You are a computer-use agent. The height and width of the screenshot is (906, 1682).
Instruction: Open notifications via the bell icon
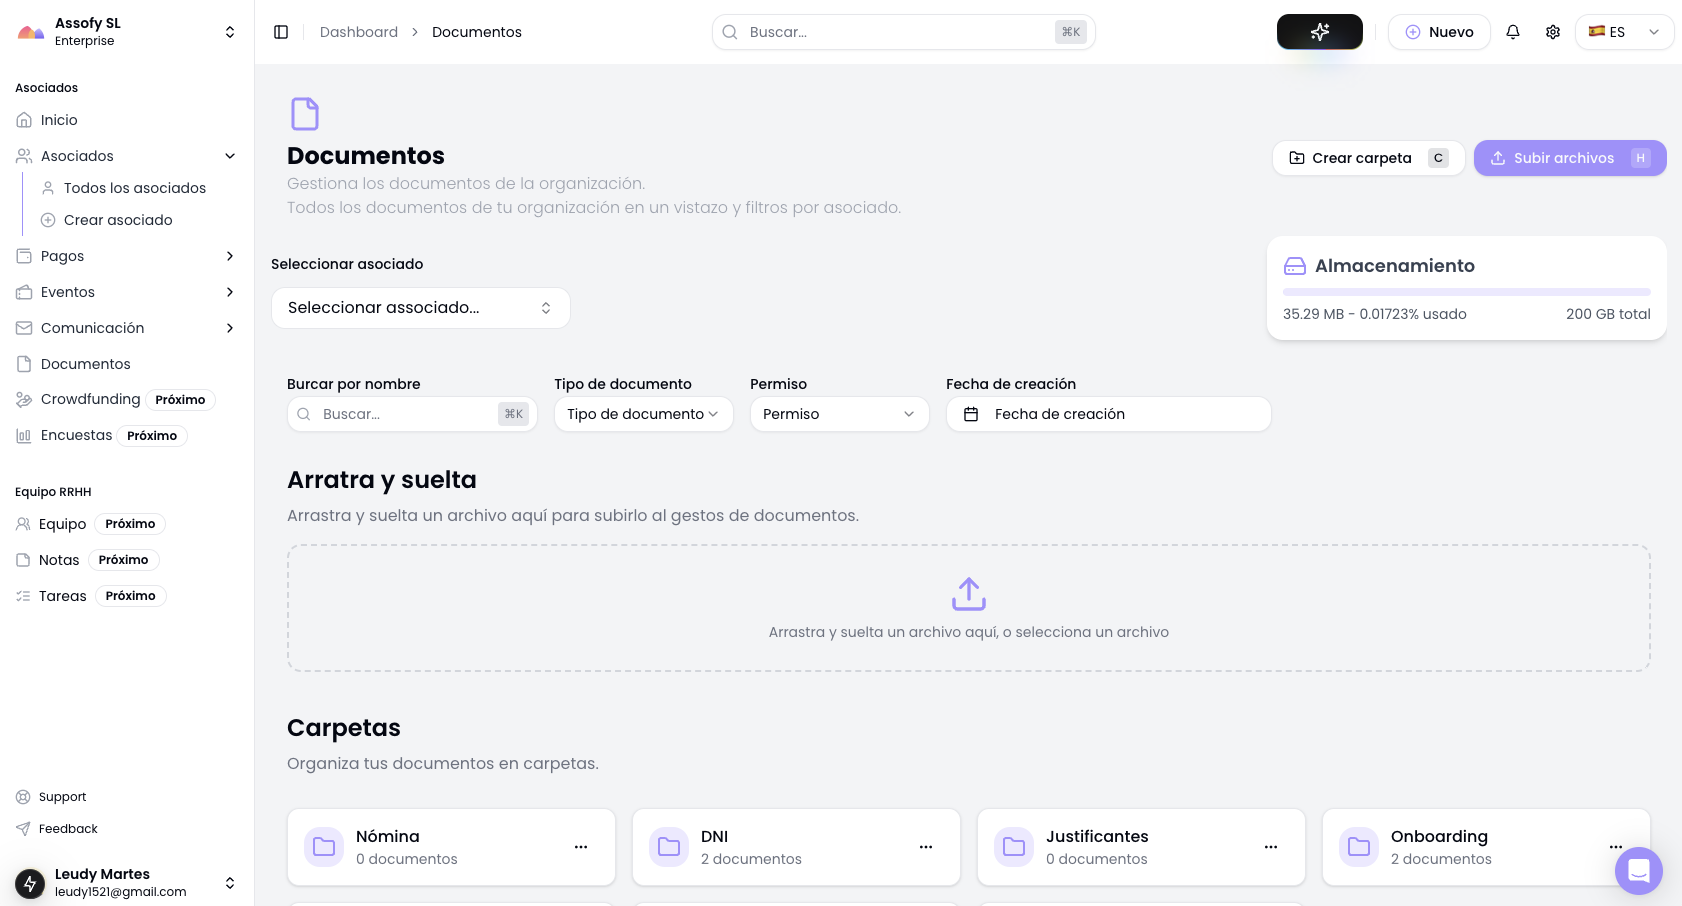1513,31
